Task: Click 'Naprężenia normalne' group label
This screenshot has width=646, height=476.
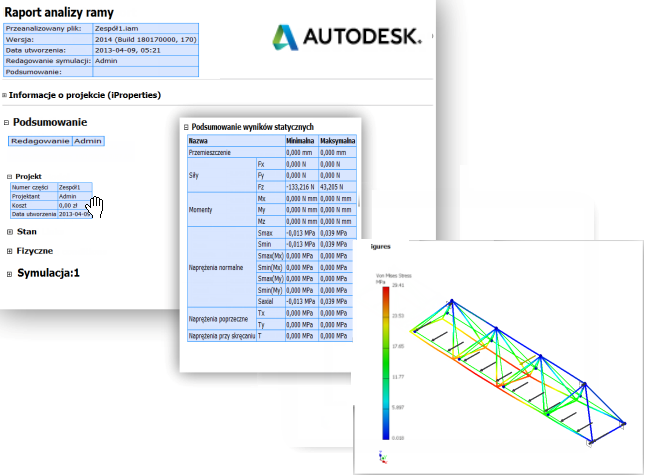Action: pos(222,267)
